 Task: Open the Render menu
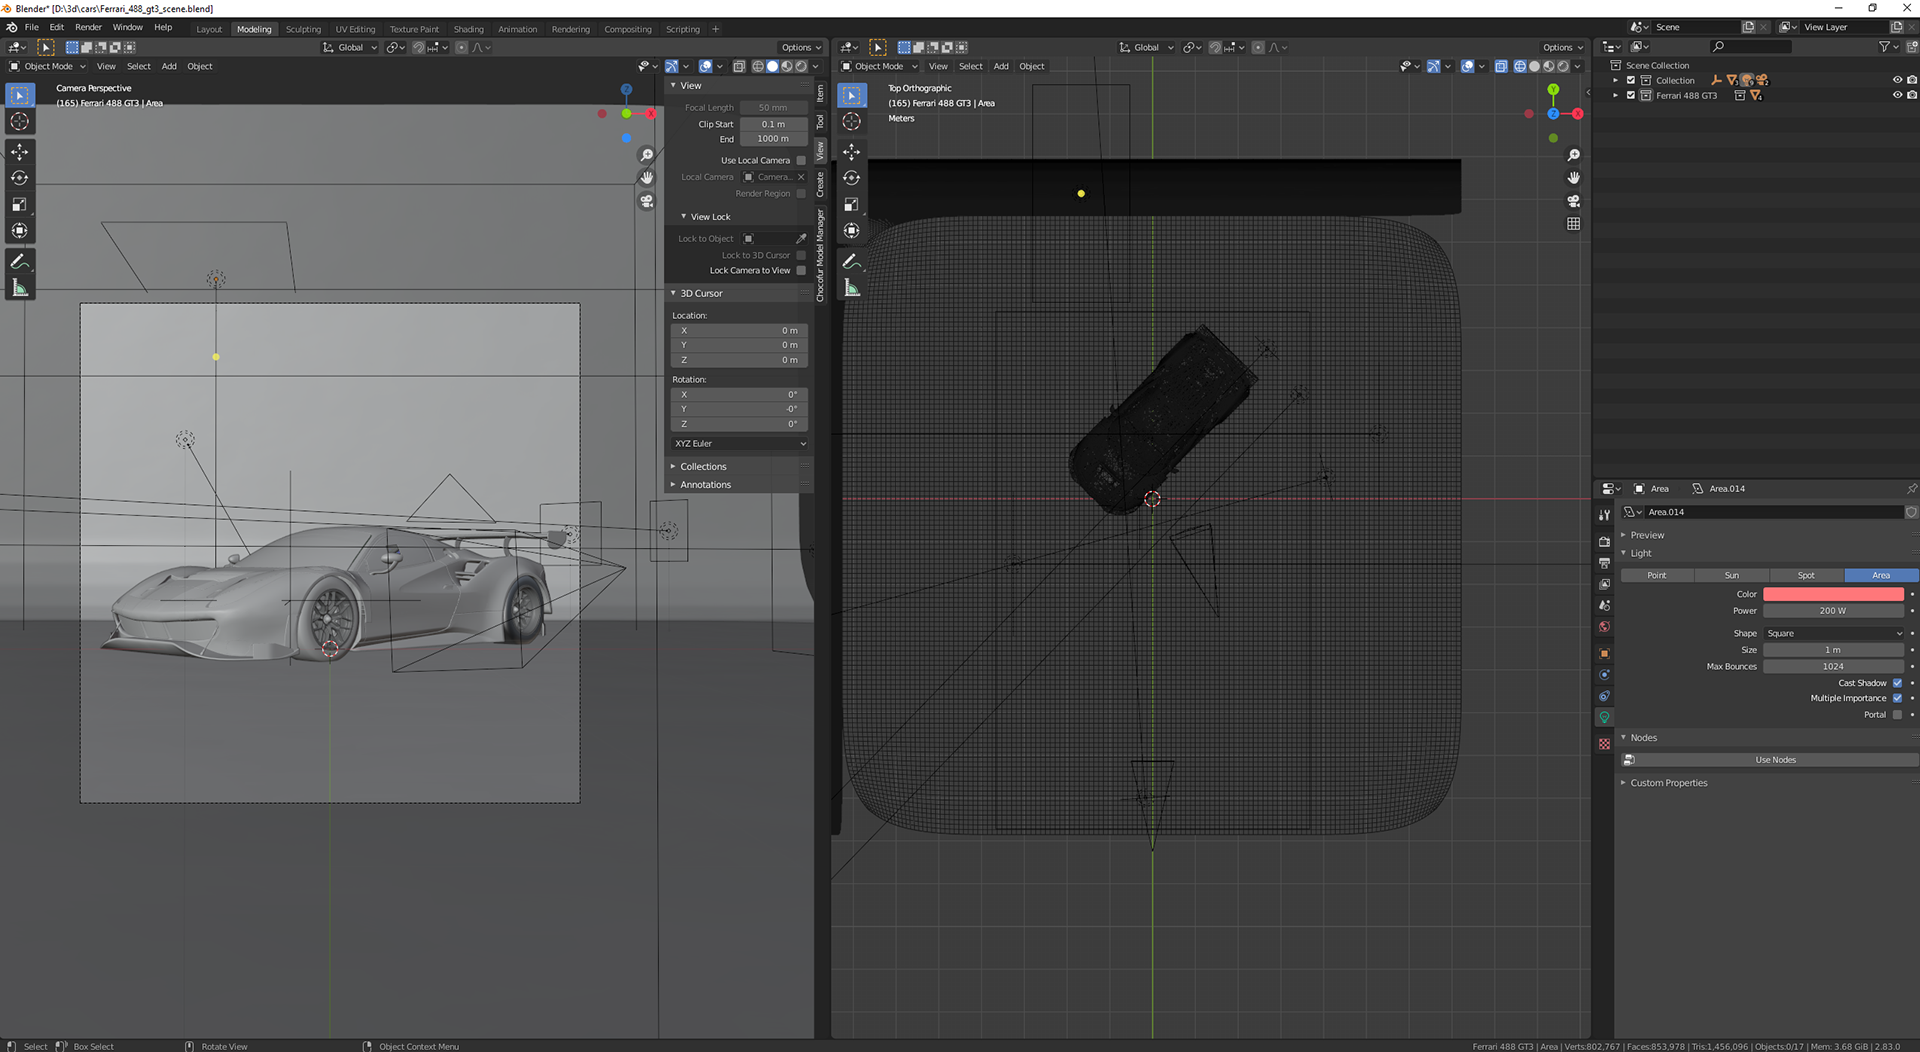[x=88, y=28]
